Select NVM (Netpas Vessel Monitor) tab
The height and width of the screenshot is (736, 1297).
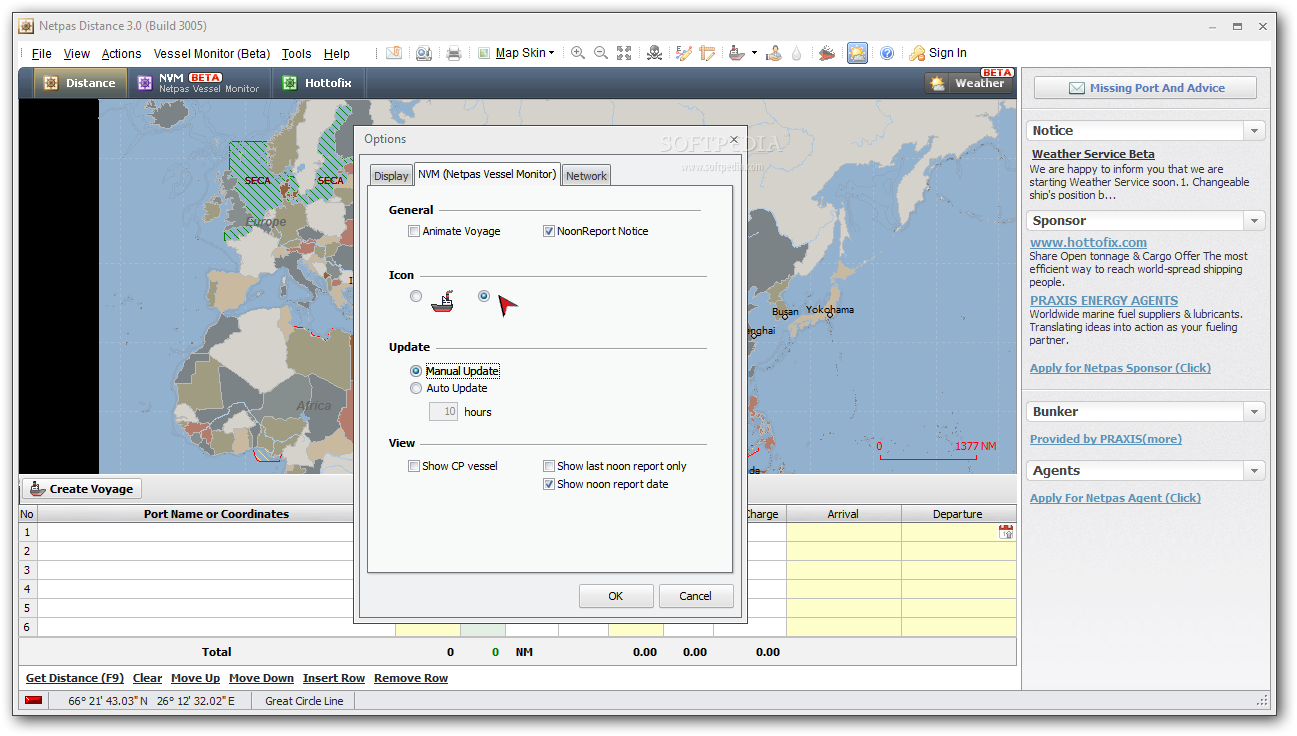[487, 174]
